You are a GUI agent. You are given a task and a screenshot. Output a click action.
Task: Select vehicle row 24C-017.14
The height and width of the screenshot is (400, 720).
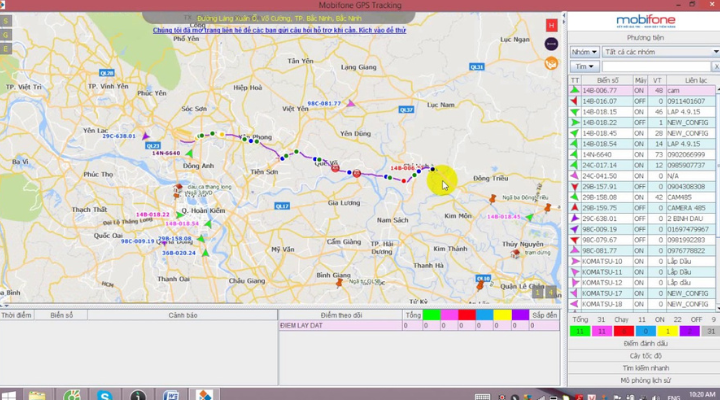point(642,165)
